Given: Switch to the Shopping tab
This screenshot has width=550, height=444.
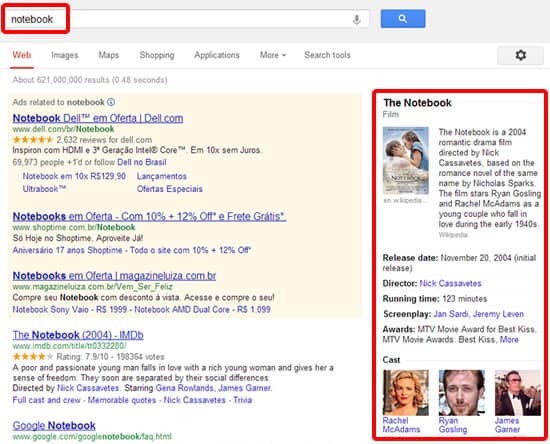Looking at the screenshot, I should click(157, 55).
